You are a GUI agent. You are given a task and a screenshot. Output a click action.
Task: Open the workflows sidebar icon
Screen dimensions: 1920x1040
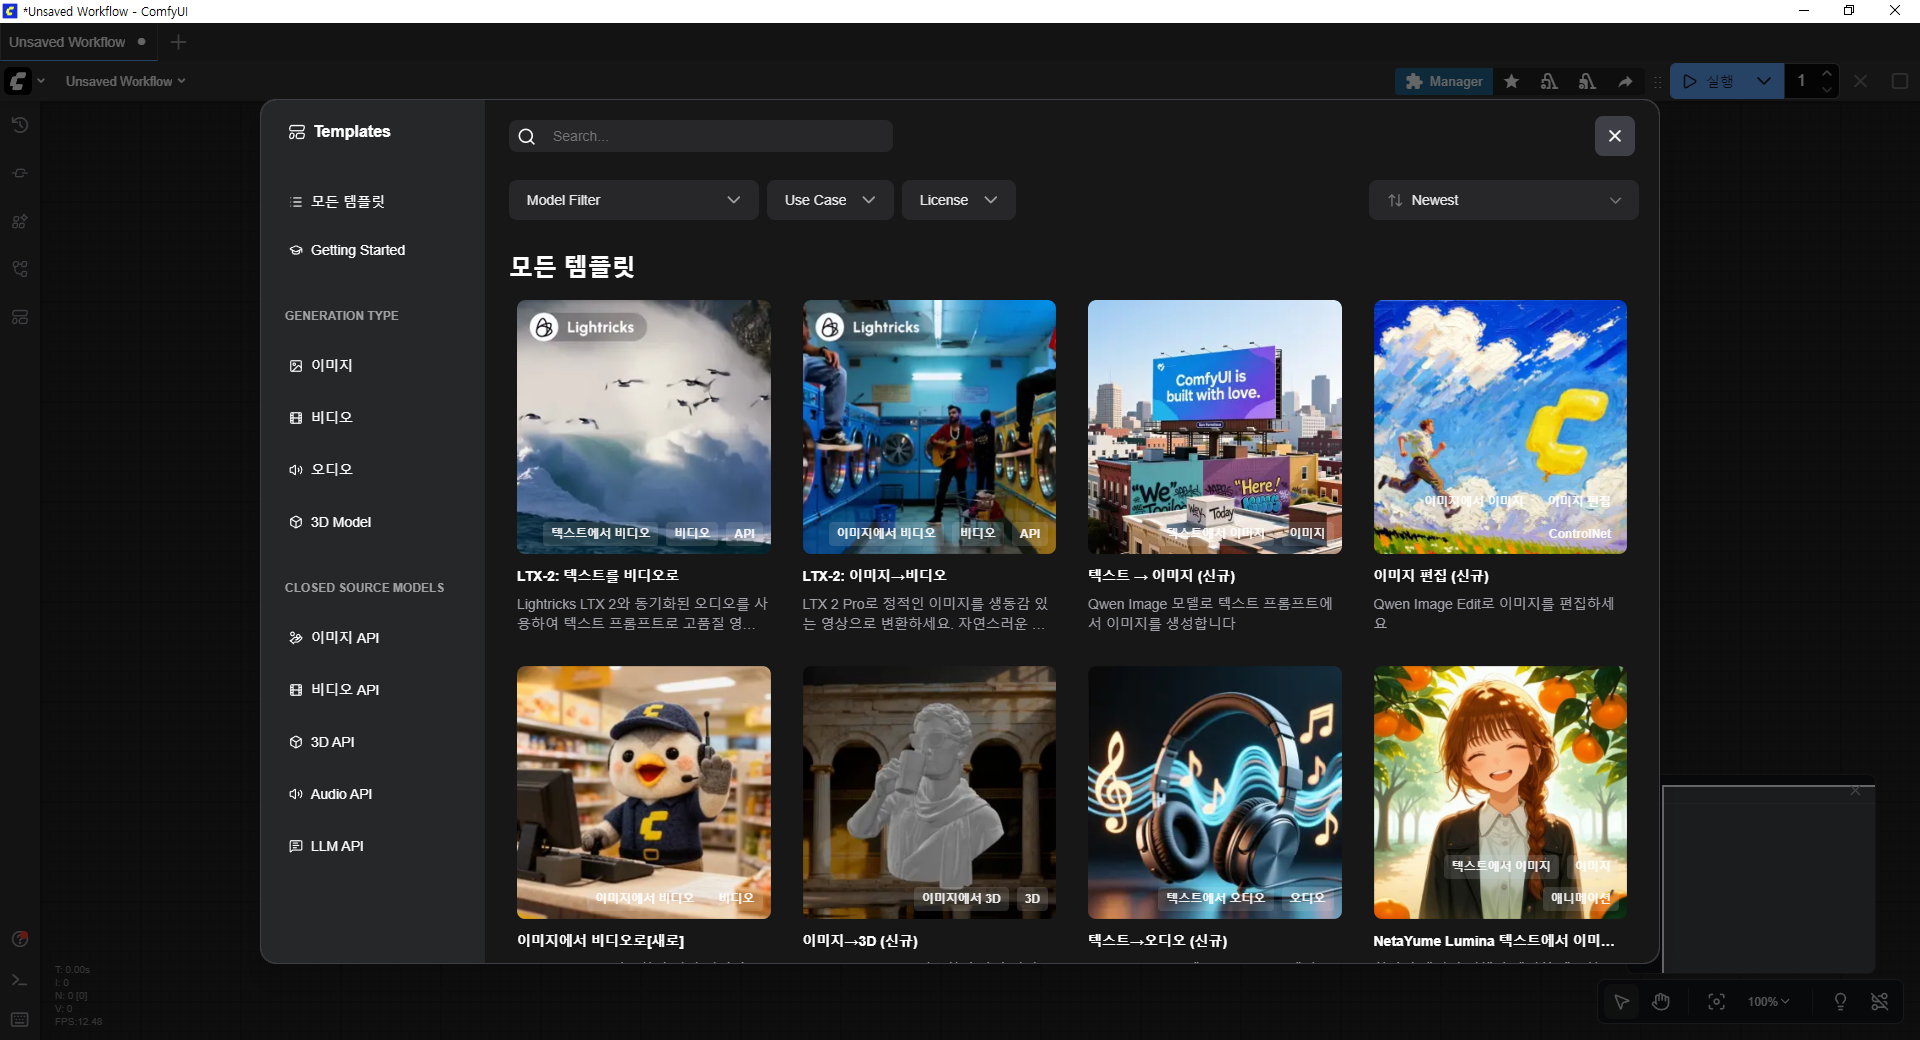(x=20, y=269)
